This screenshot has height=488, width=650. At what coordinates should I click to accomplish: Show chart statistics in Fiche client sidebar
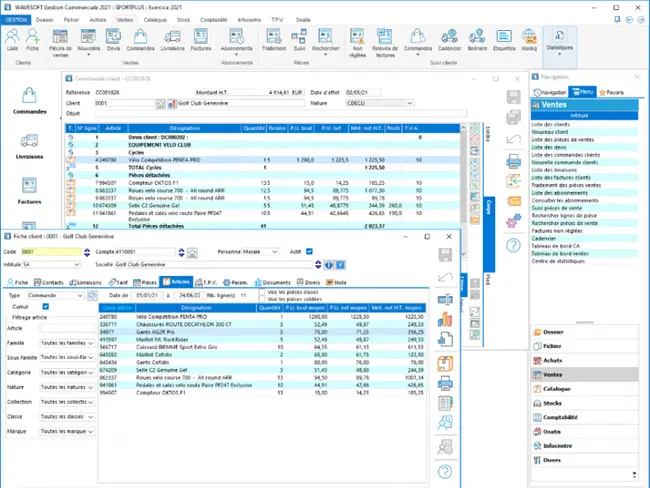[445, 319]
